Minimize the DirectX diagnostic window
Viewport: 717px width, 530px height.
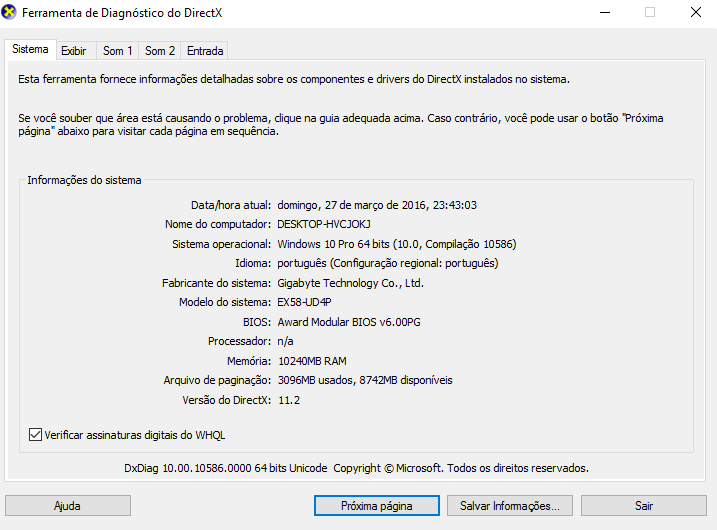pos(605,12)
